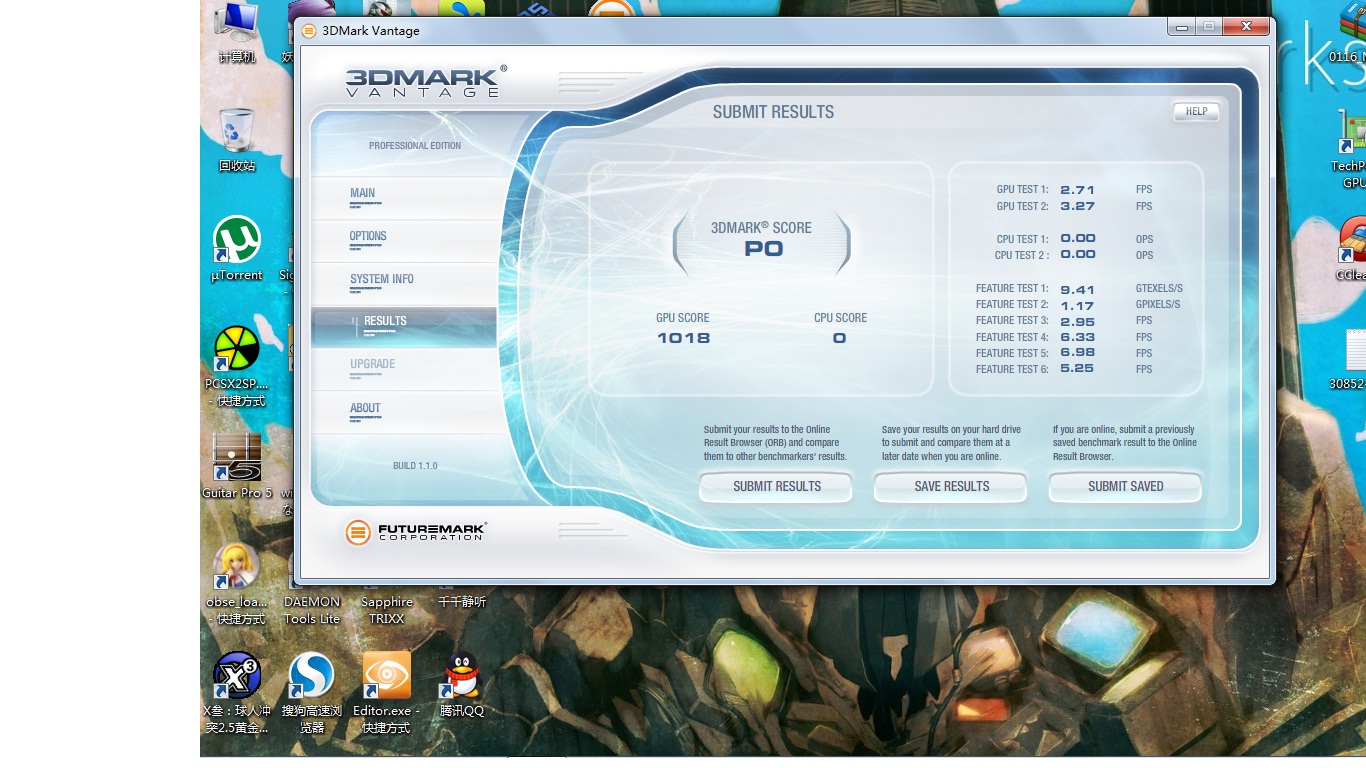The image size is (1366, 768).
Task: Click the UPGRADE sidebar entry
Action: (x=404, y=369)
